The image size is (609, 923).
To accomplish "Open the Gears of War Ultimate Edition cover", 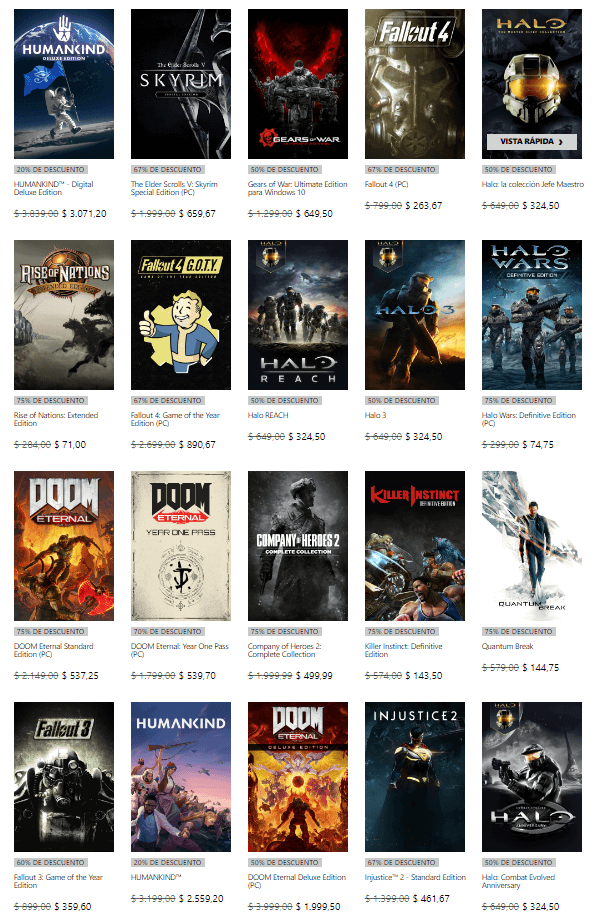I will coord(298,84).
